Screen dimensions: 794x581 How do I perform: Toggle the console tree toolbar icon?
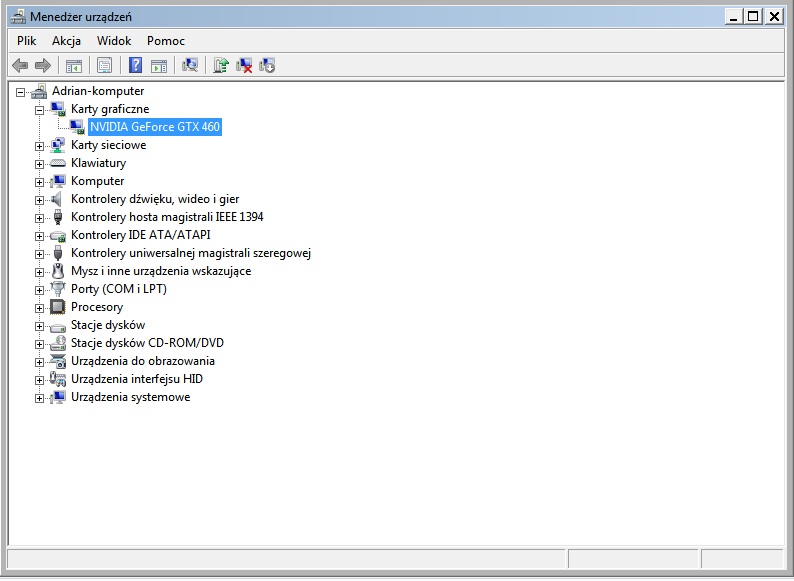(x=73, y=65)
